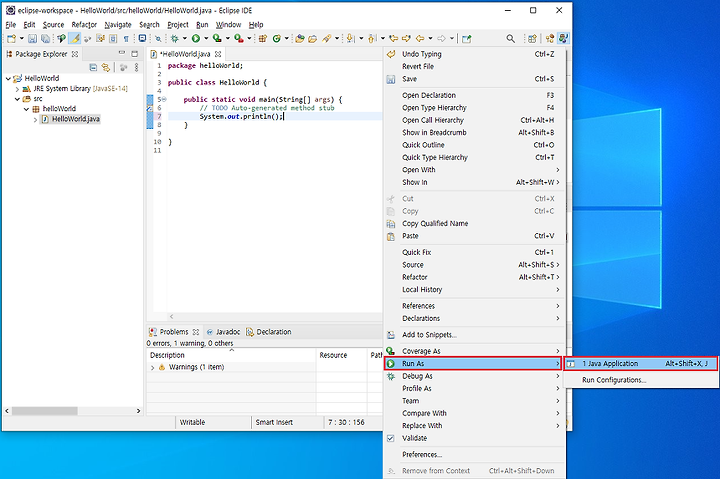The image size is (720, 479).
Task: Click Collapse All in Package Explorer
Action: 93,68
